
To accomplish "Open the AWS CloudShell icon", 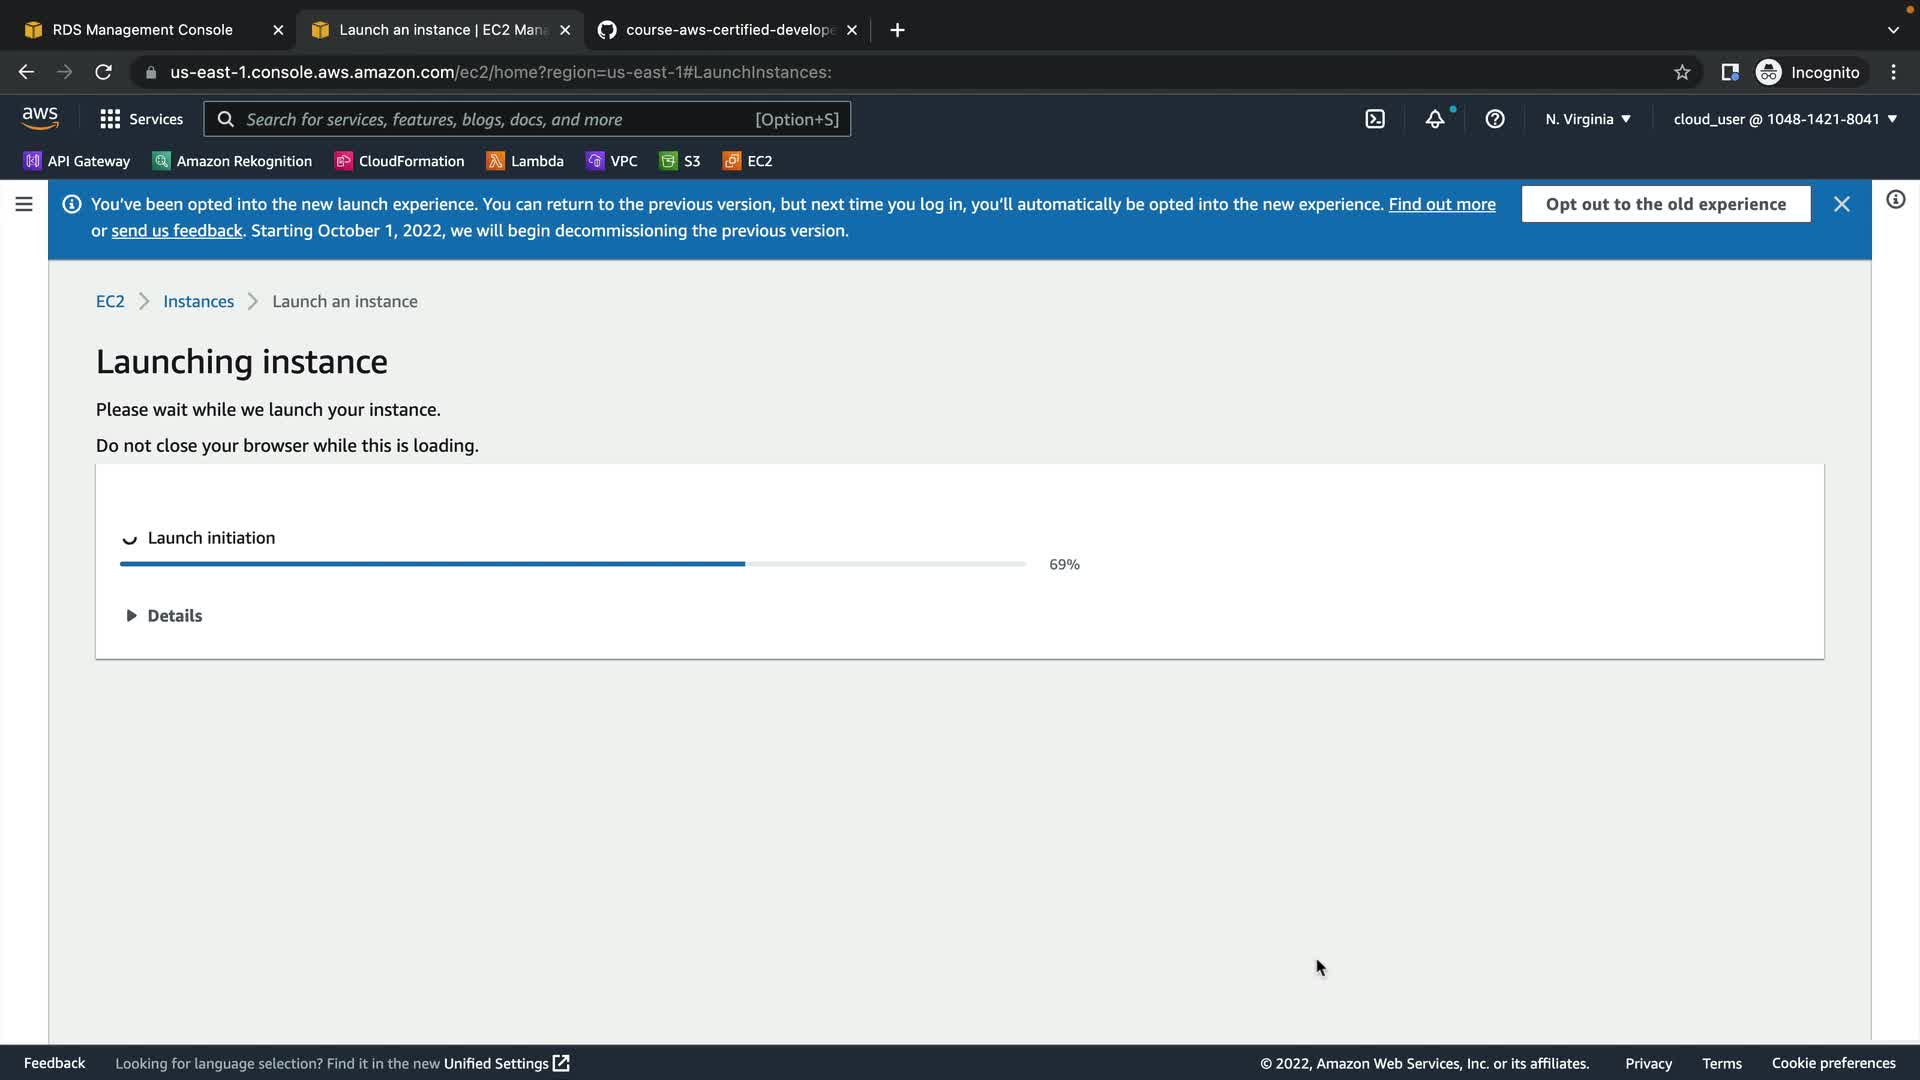I will click(x=1375, y=119).
